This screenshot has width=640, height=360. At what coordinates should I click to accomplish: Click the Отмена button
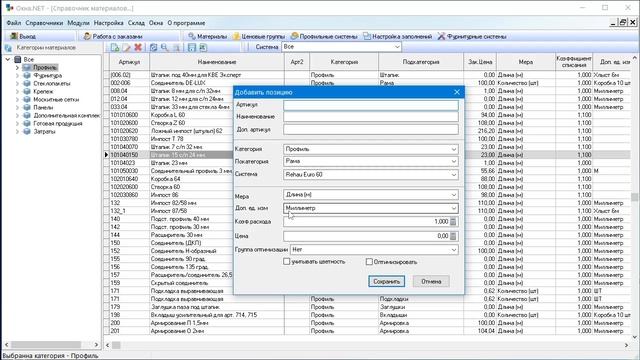431,281
